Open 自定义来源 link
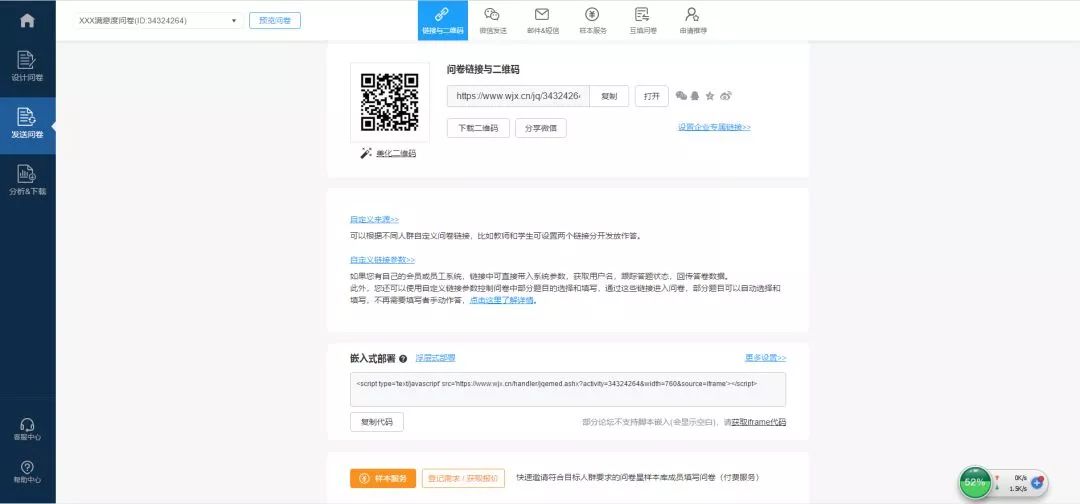This screenshot has height=504, width=1080. tap(374, 220)
